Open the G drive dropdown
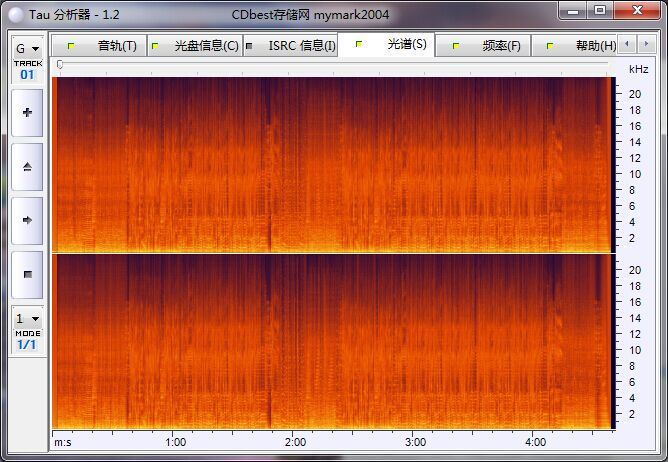This screenshot has height=462, width=668. (28, 49)
